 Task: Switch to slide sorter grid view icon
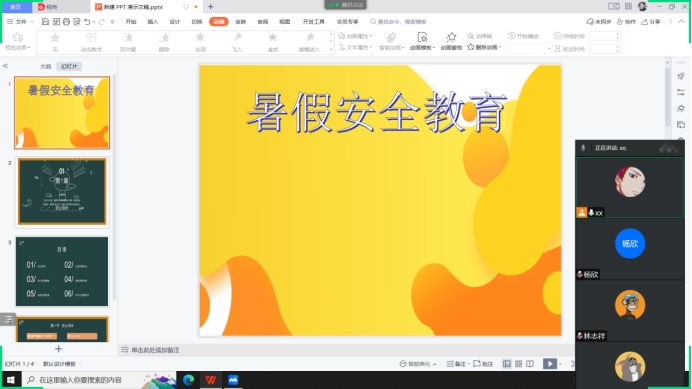tap(519, 364)
